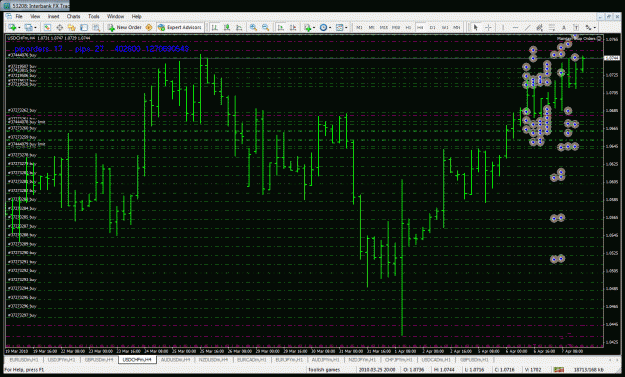Toggle the D1 timeframe

tap(432, 27)
